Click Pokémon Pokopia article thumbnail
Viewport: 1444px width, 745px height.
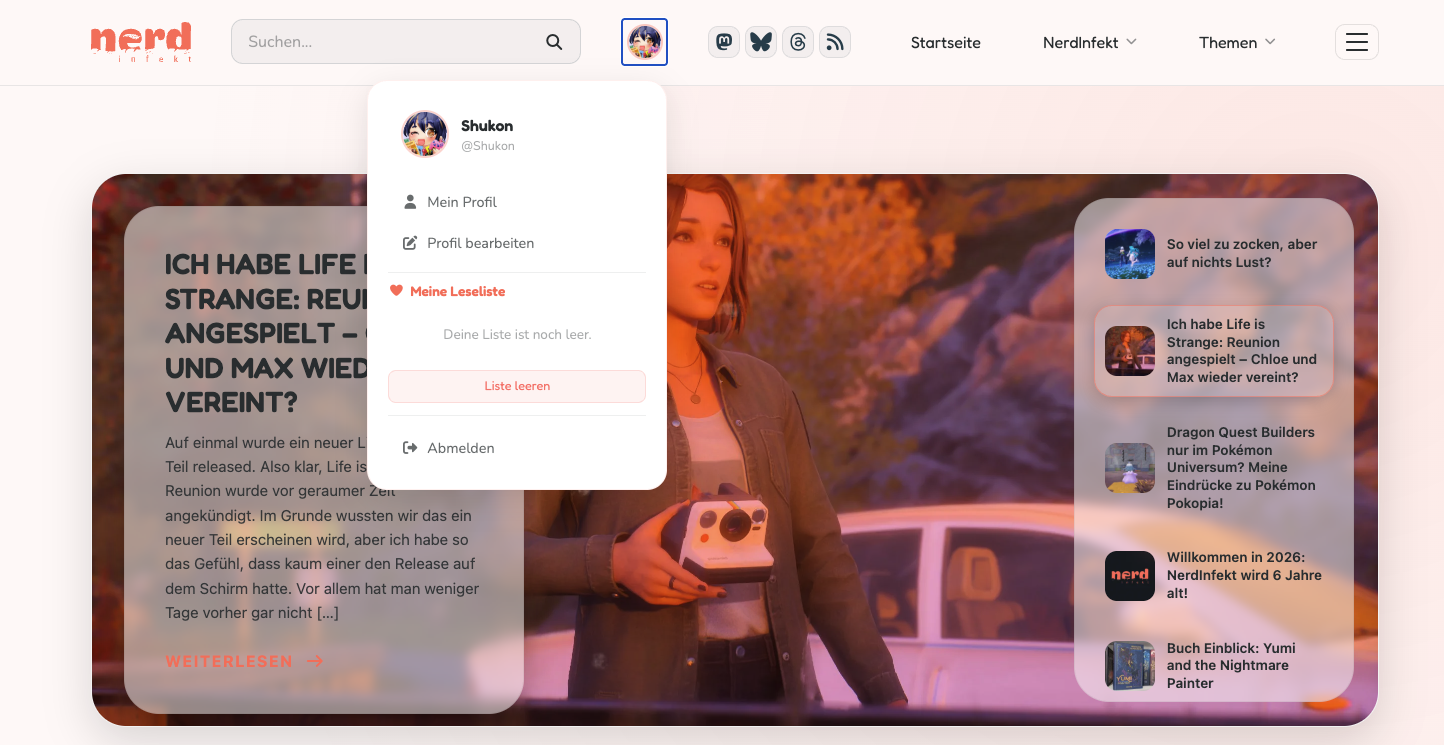(x=1130, y=468)
